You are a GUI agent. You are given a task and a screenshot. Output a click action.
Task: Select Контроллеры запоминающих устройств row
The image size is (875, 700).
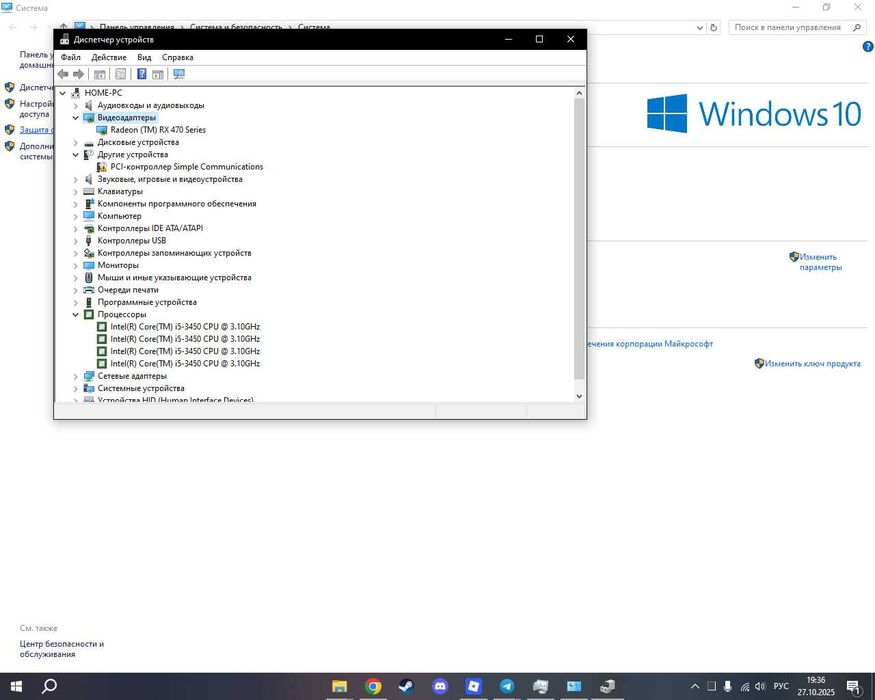click(x=174, y=253)
